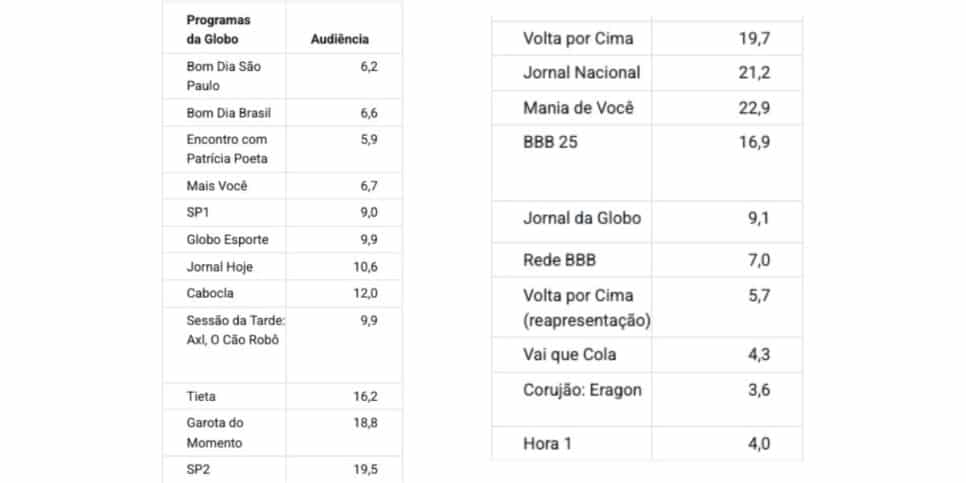This screenshot has width=966, height=483.
Task: Click Encontro com Patrícia Poeta cell
Action: coord(227,149)
